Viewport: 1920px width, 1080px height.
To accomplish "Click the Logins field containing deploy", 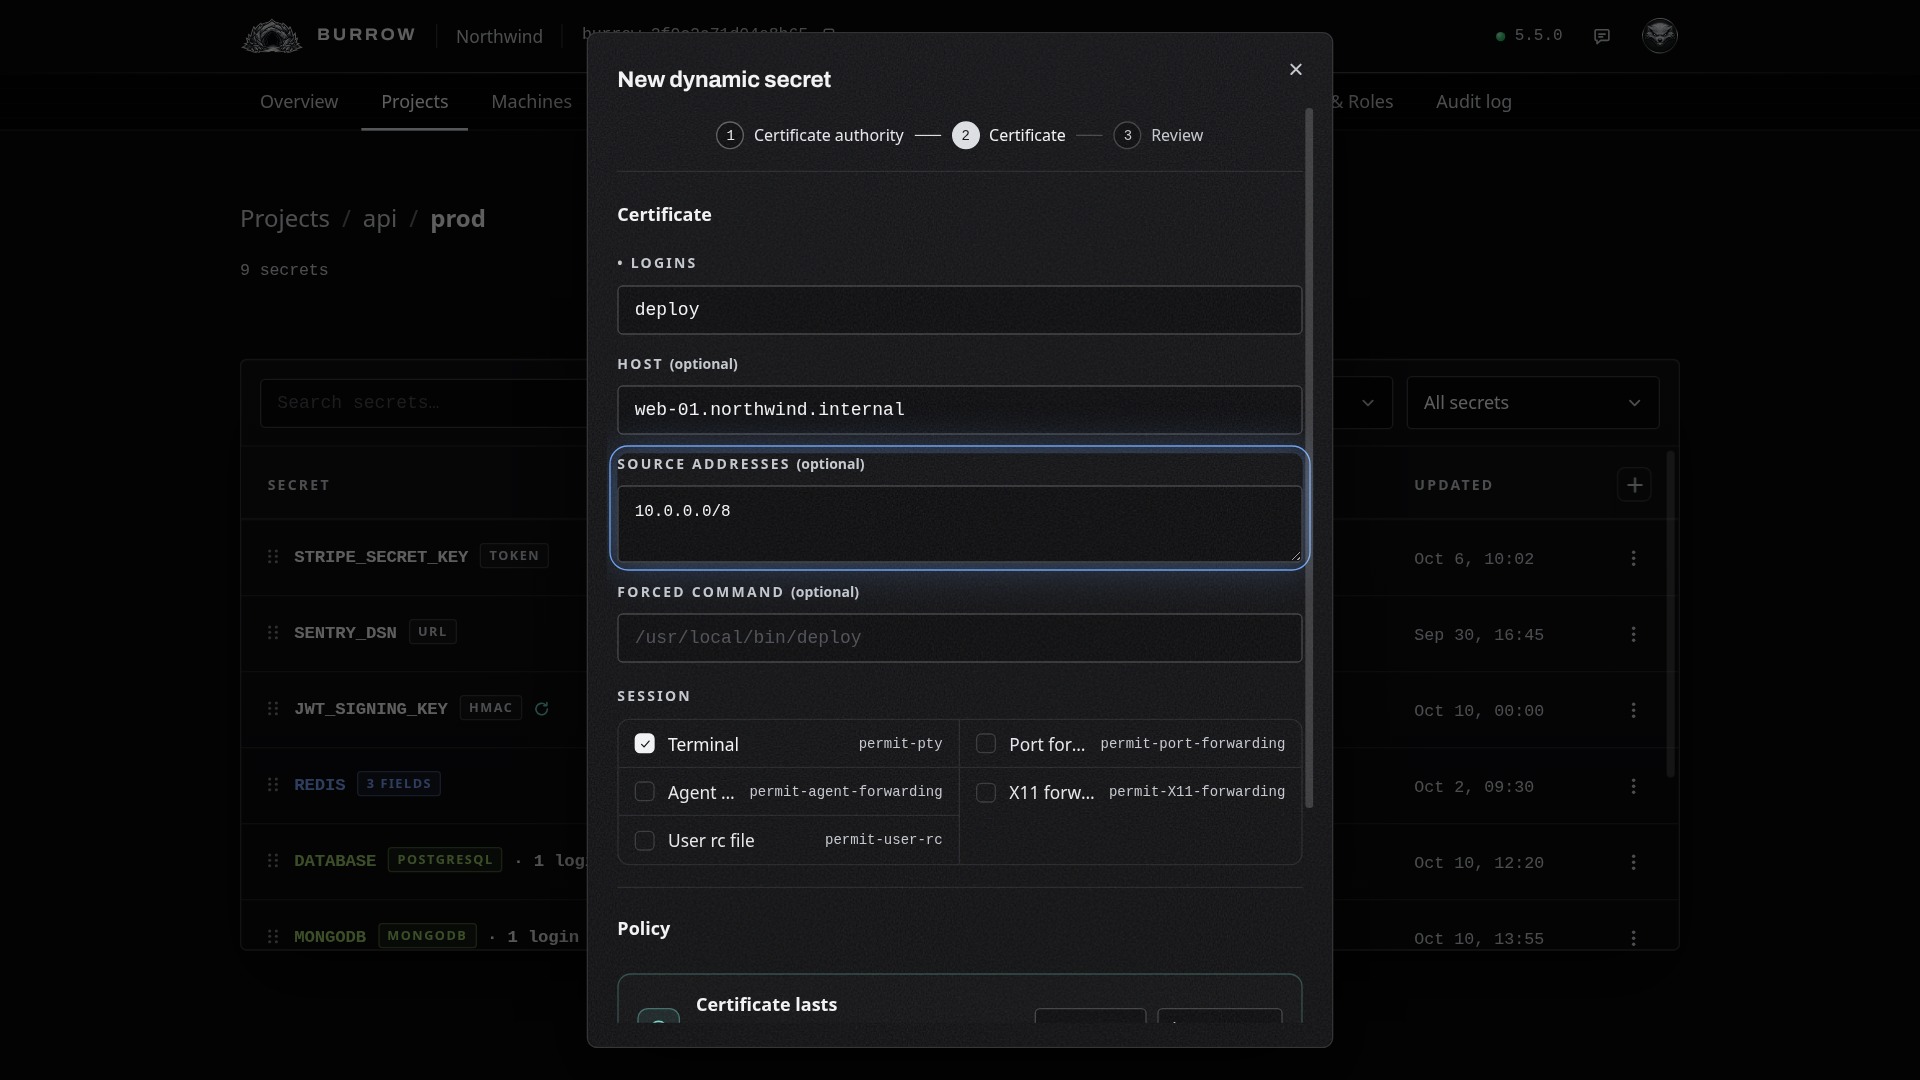I will tap(960, 310).
